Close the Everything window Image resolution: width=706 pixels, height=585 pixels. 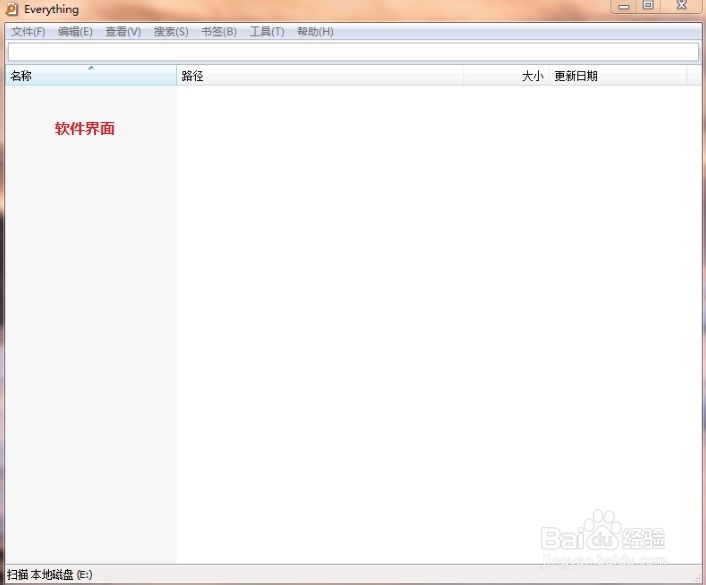click(682, 6)
